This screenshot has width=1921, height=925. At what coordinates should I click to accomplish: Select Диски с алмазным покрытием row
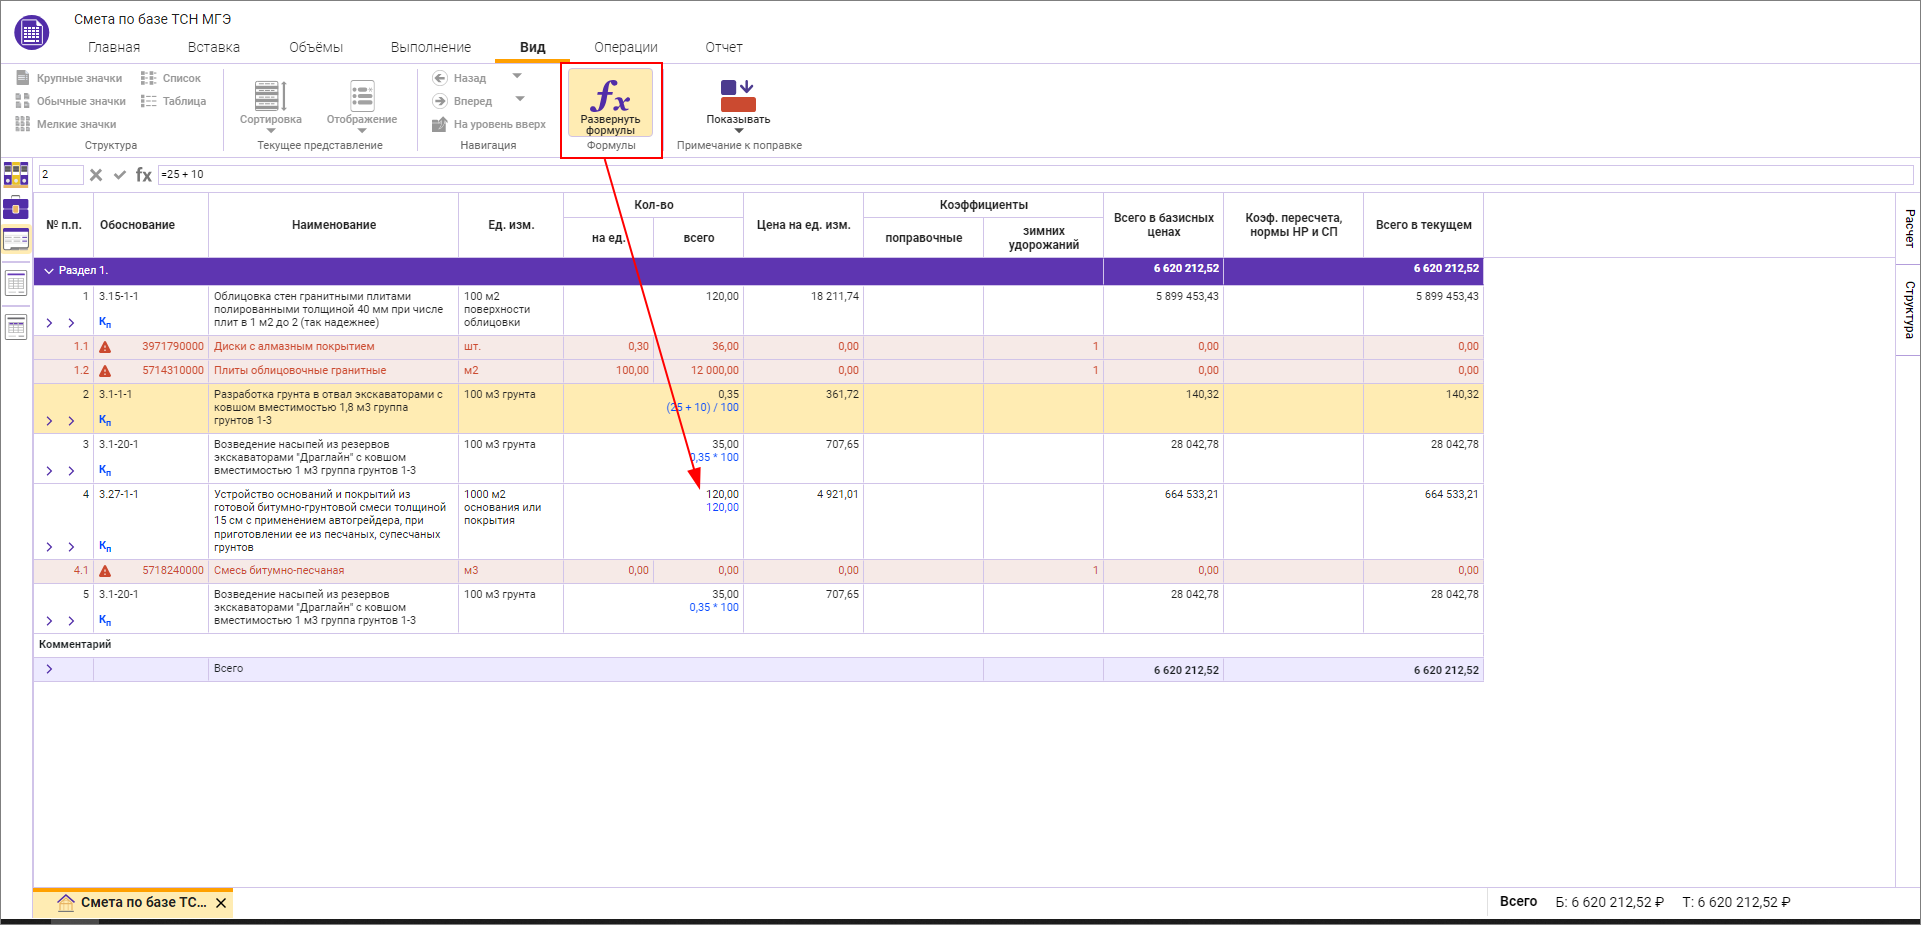758,347
